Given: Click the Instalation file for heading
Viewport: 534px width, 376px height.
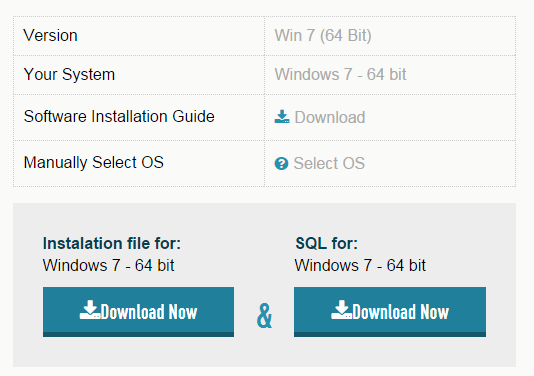Looking at the screenshot, I should pyautogui.click(x=112, y=244).
